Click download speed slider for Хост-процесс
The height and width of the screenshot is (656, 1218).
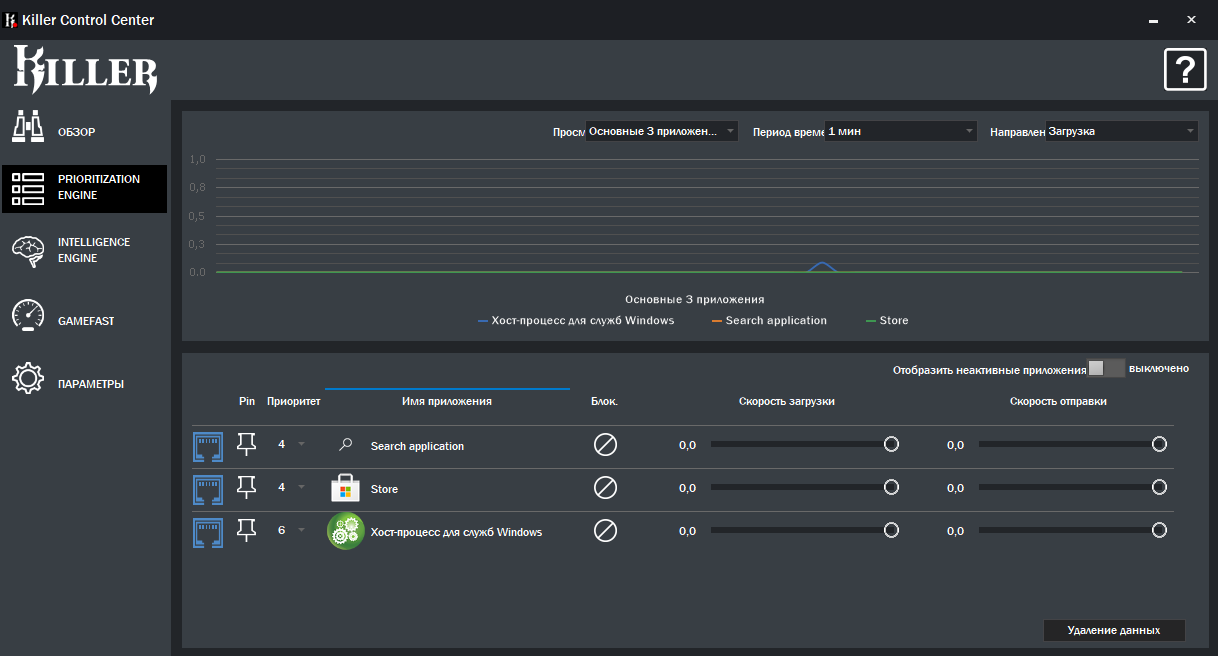click(x=804, y=530)
